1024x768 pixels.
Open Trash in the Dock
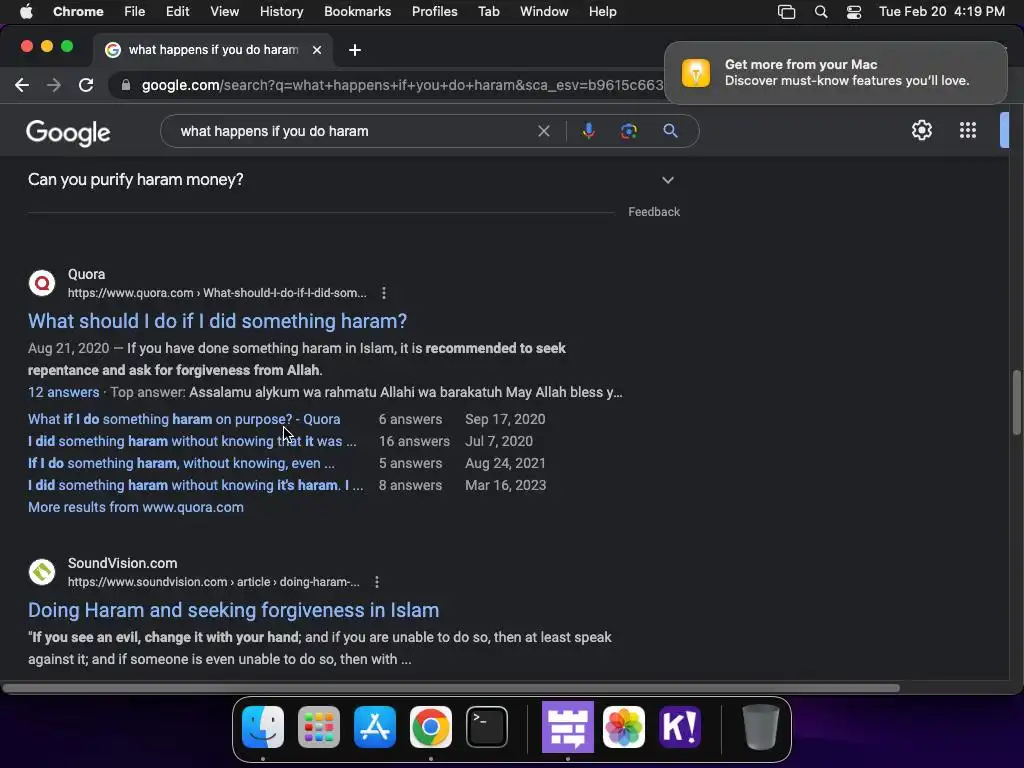coord(761,727)
